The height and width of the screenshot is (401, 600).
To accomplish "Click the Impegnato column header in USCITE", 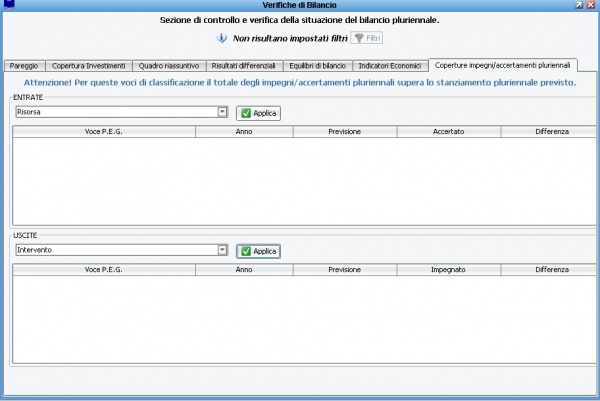I will (x=448, y=269).
